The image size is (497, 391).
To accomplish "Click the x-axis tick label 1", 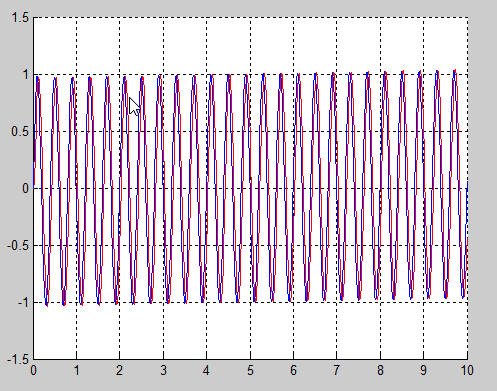I will 77,370.
